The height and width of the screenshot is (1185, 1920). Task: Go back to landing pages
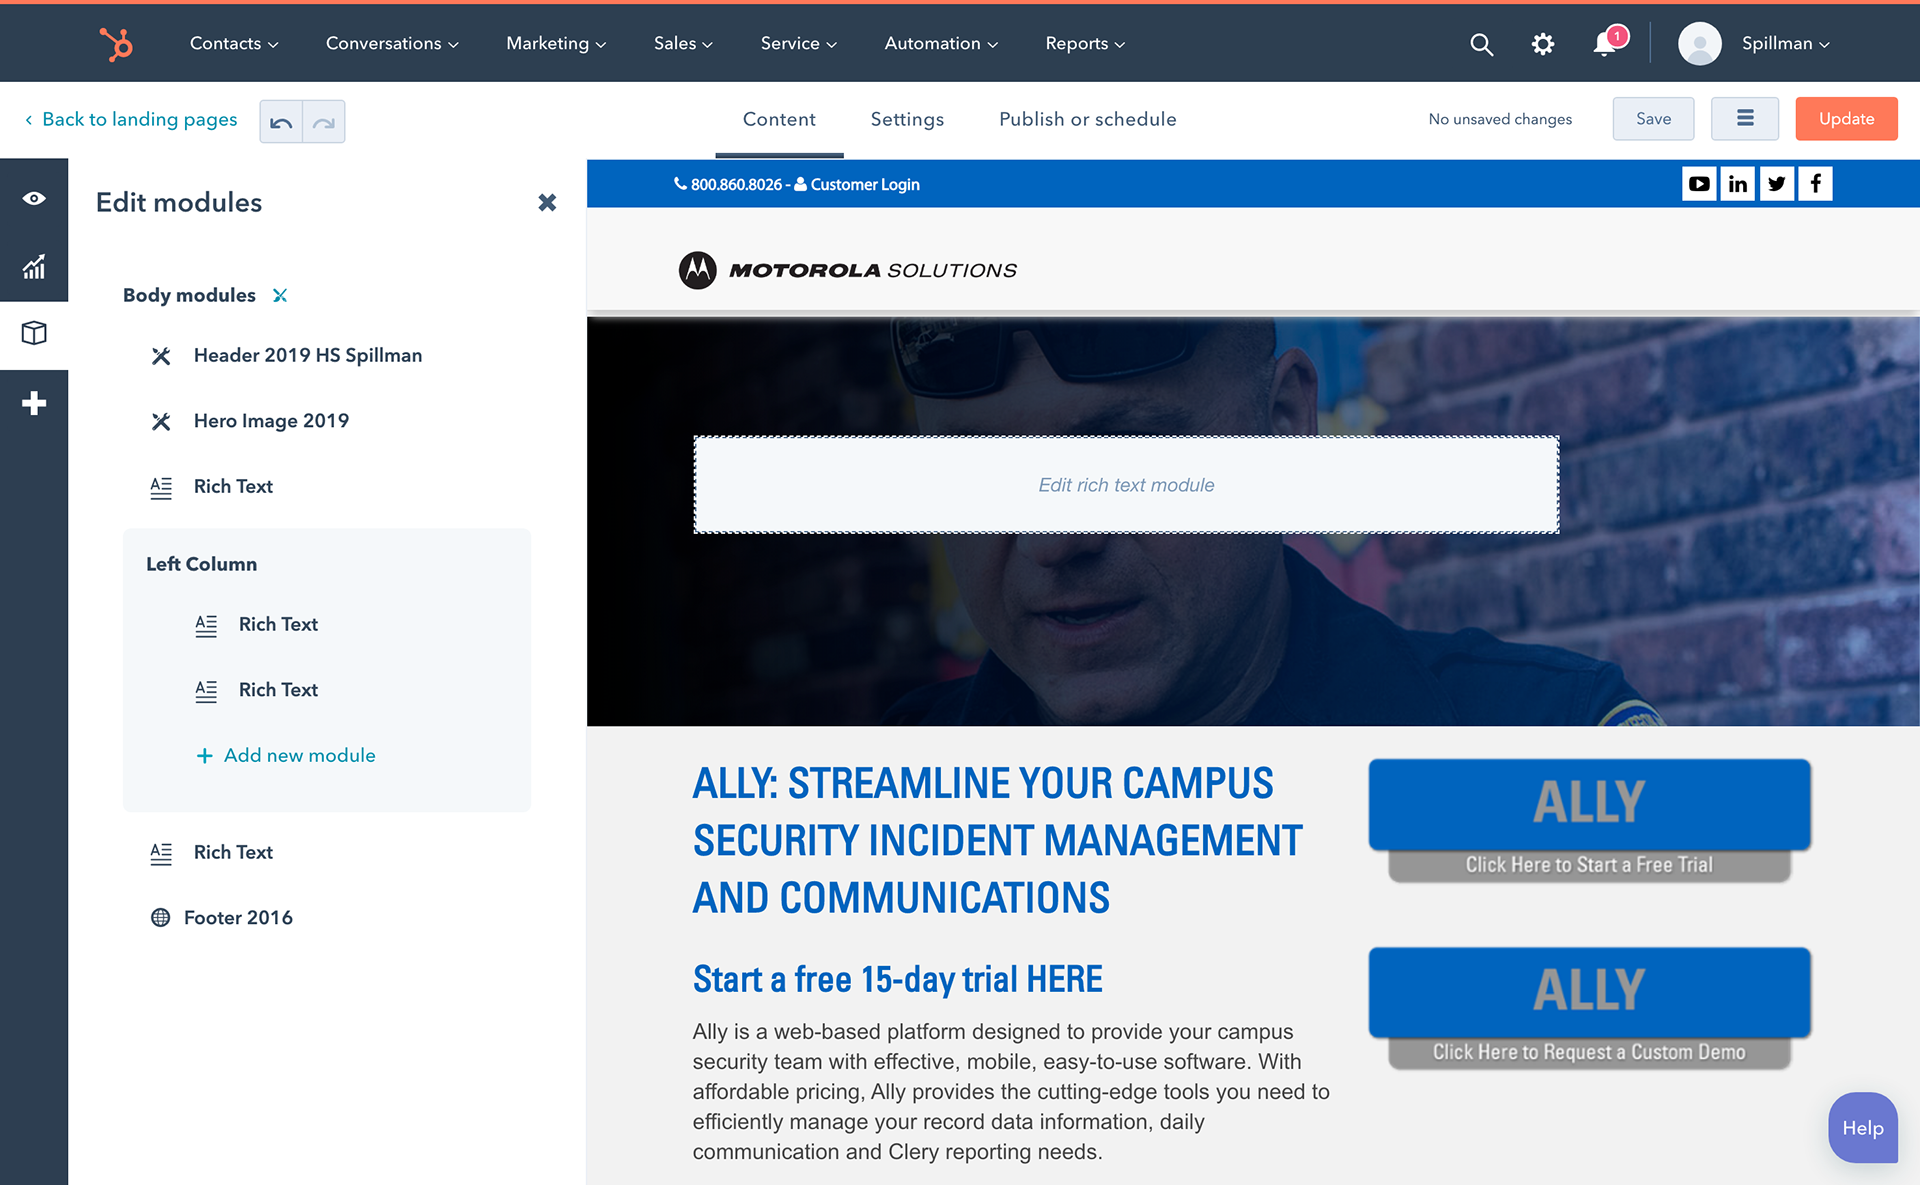pyautogui.click(x=131, y=119)
